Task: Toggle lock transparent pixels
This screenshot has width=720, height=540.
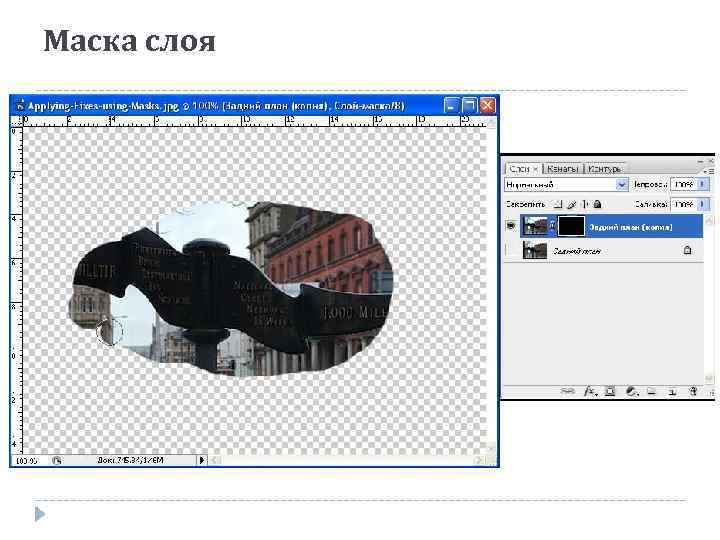Action: coord(557,204)
